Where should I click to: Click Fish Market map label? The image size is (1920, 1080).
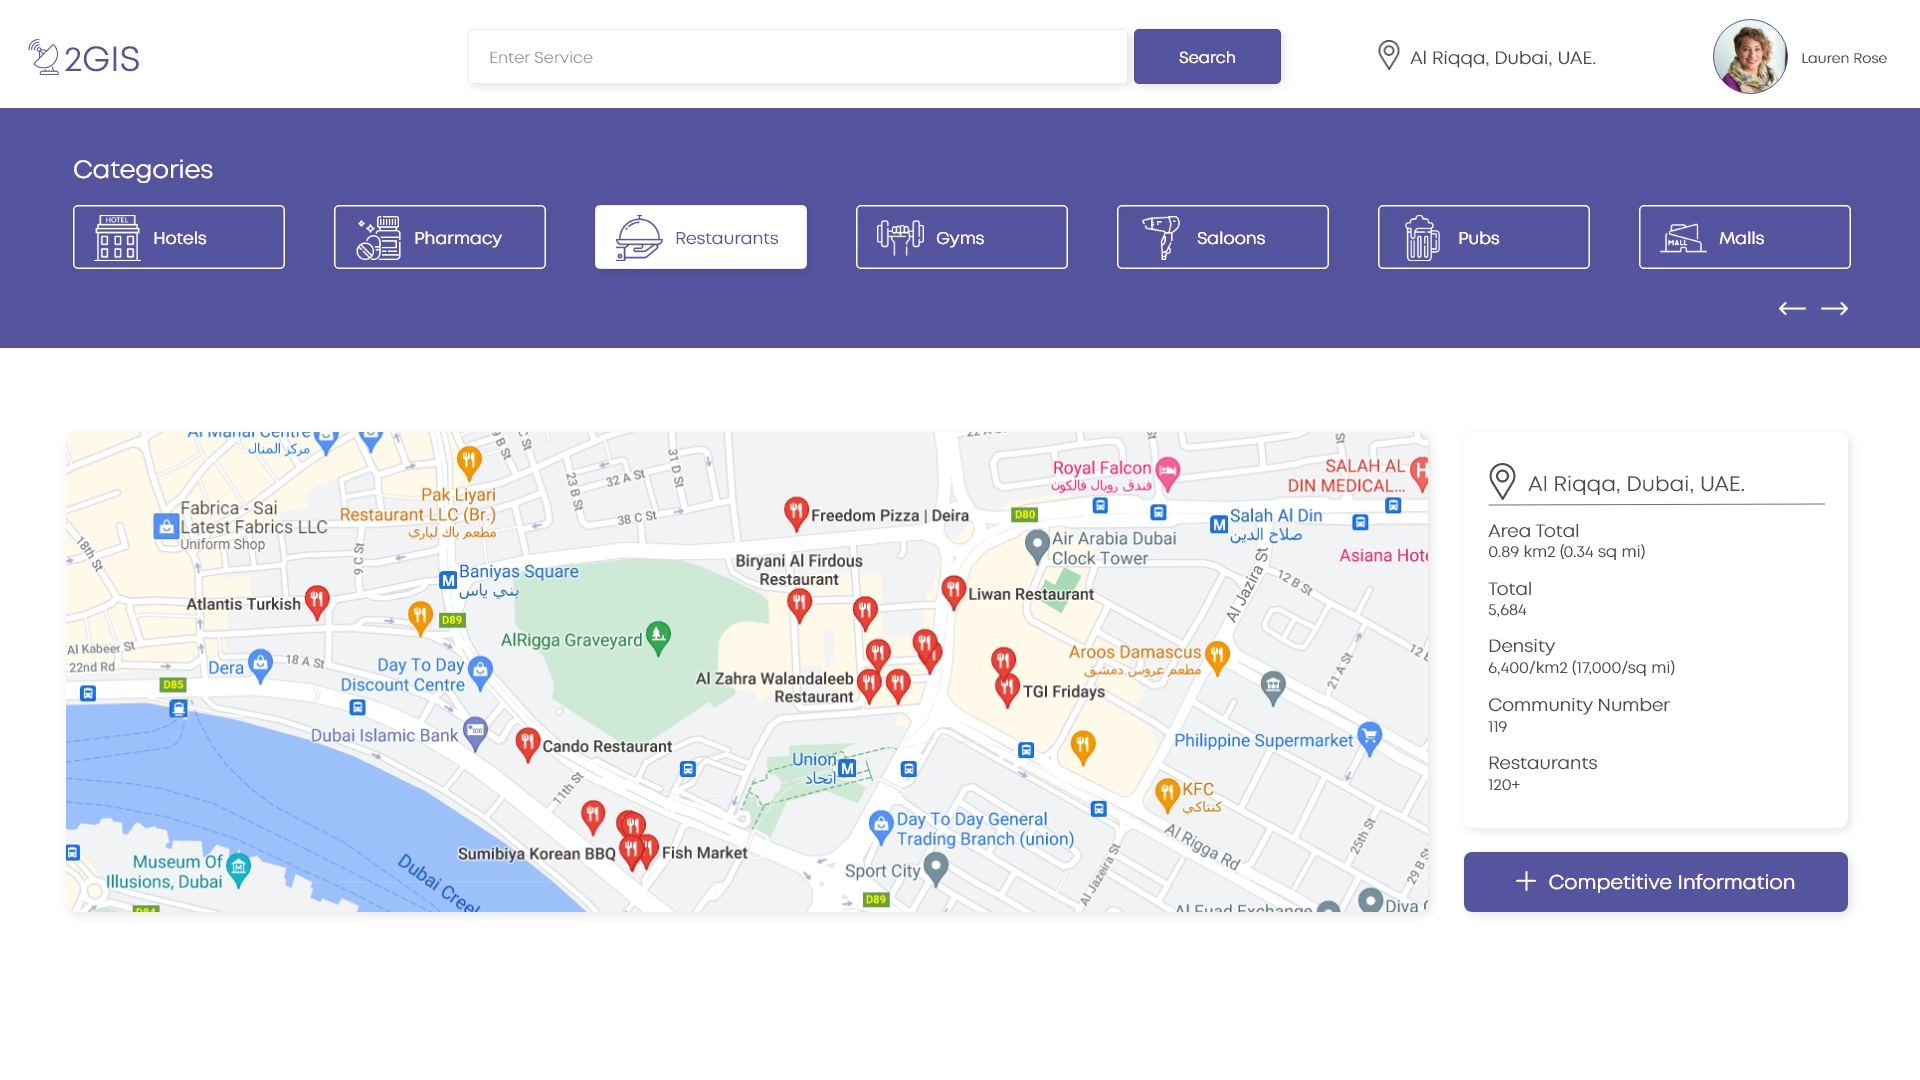704,853
